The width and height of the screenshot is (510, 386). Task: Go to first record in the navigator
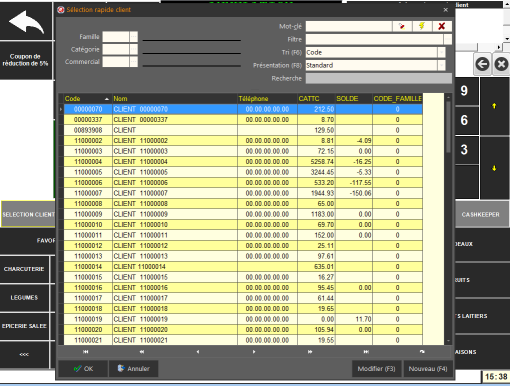click(x=86, y=352)
